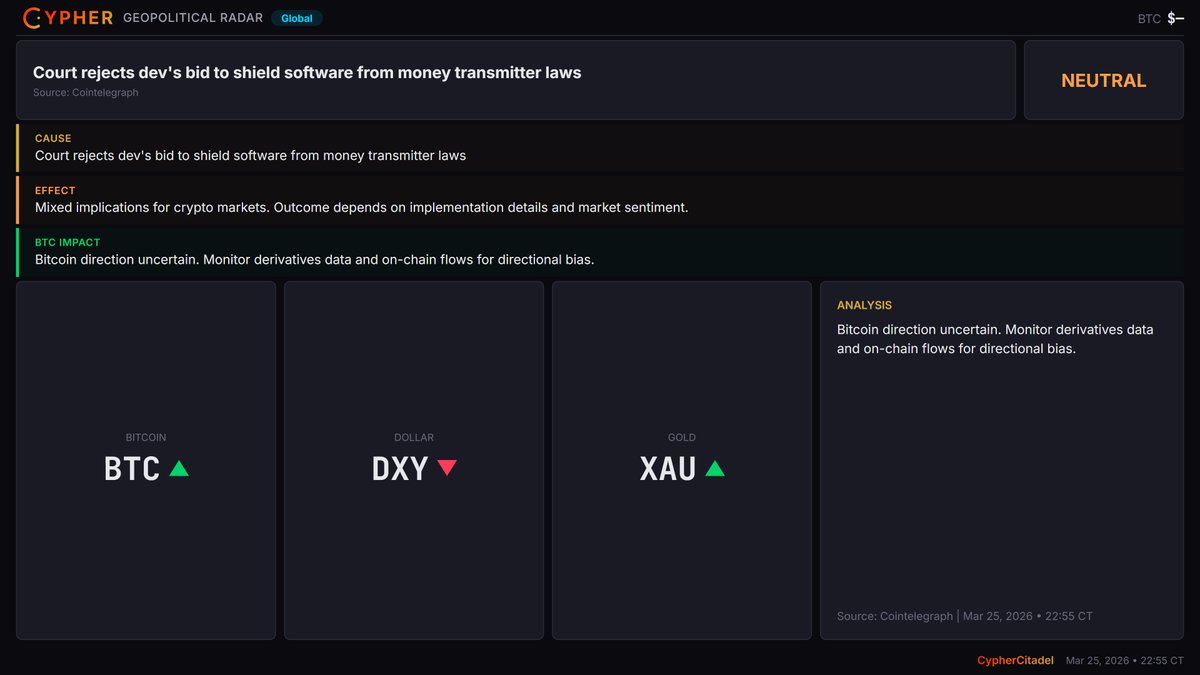Click the red DXY down arrow

447,467
